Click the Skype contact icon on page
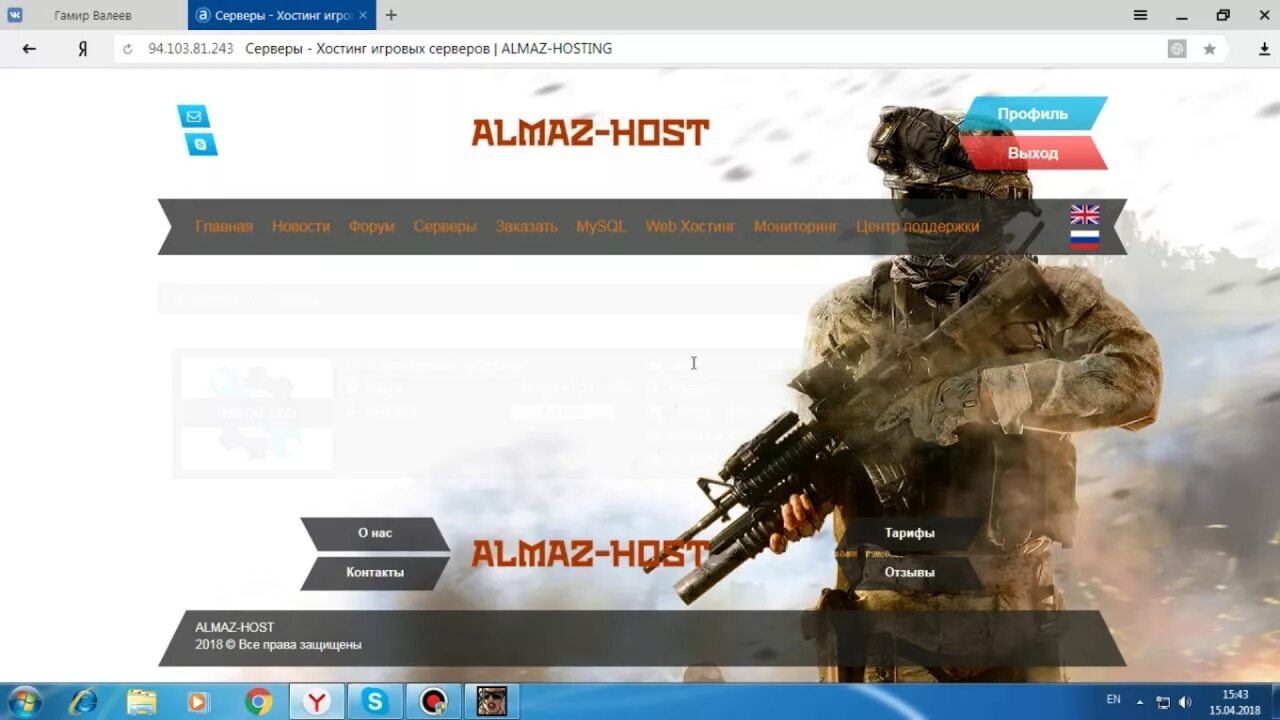The height and width of the screenshot is (720, 1280). pos(201,144)
